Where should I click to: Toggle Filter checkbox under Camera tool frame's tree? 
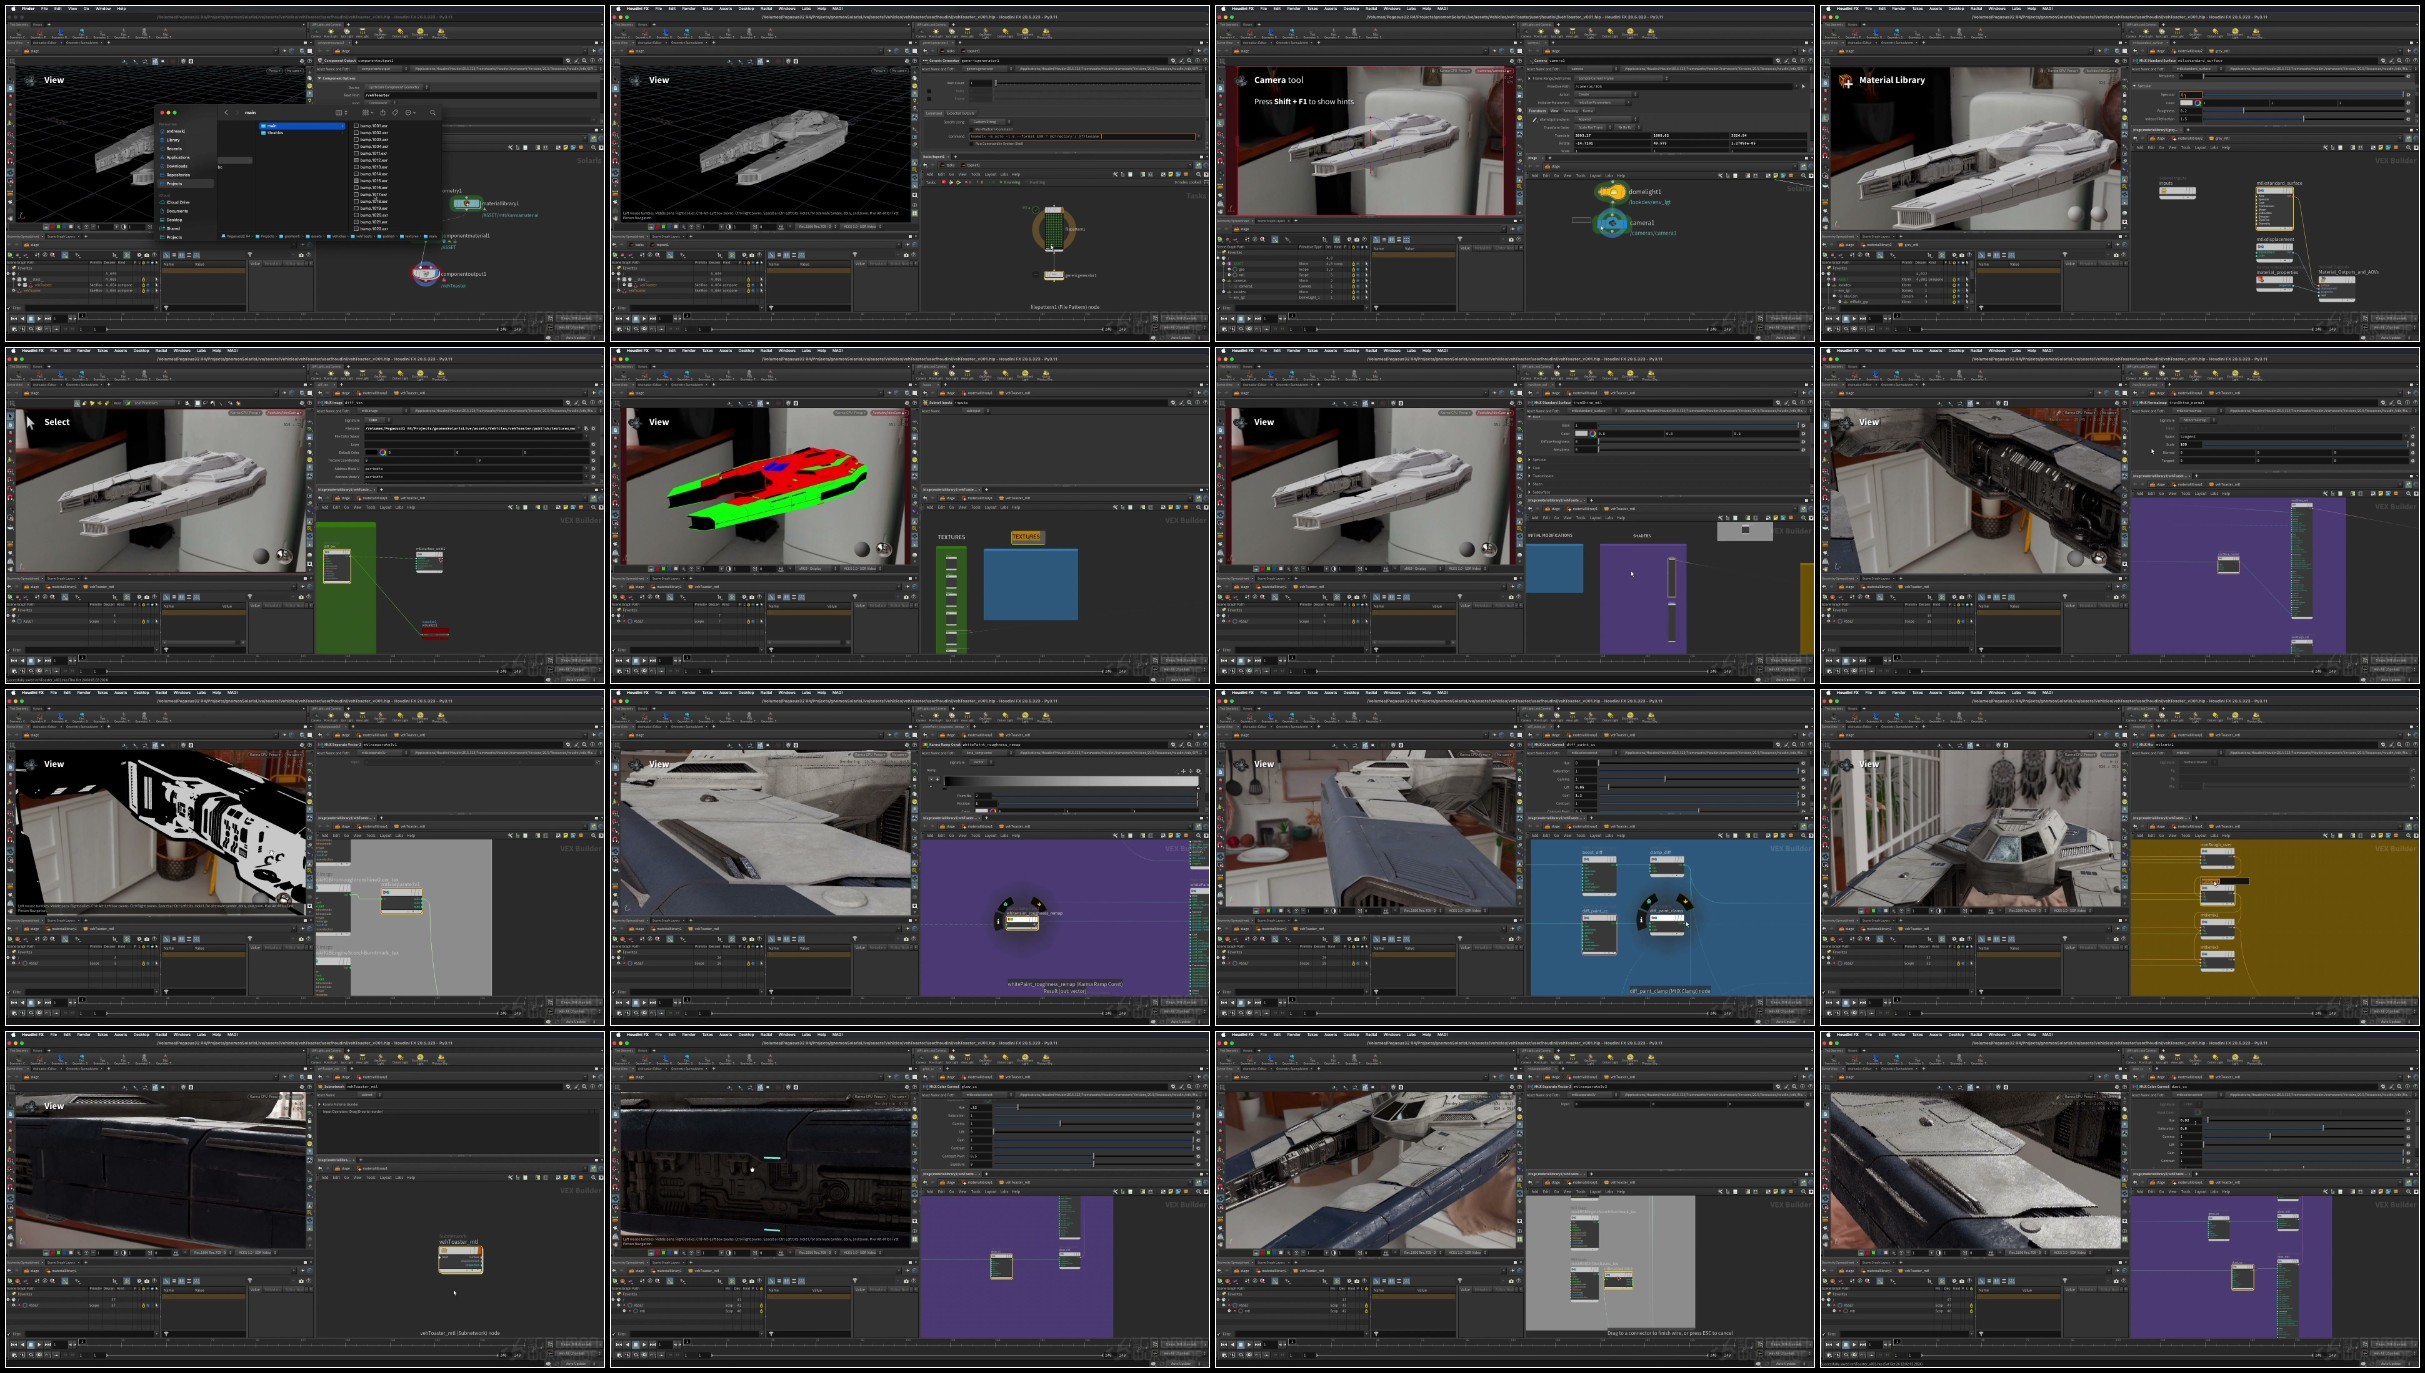(x=1219, y=308)
